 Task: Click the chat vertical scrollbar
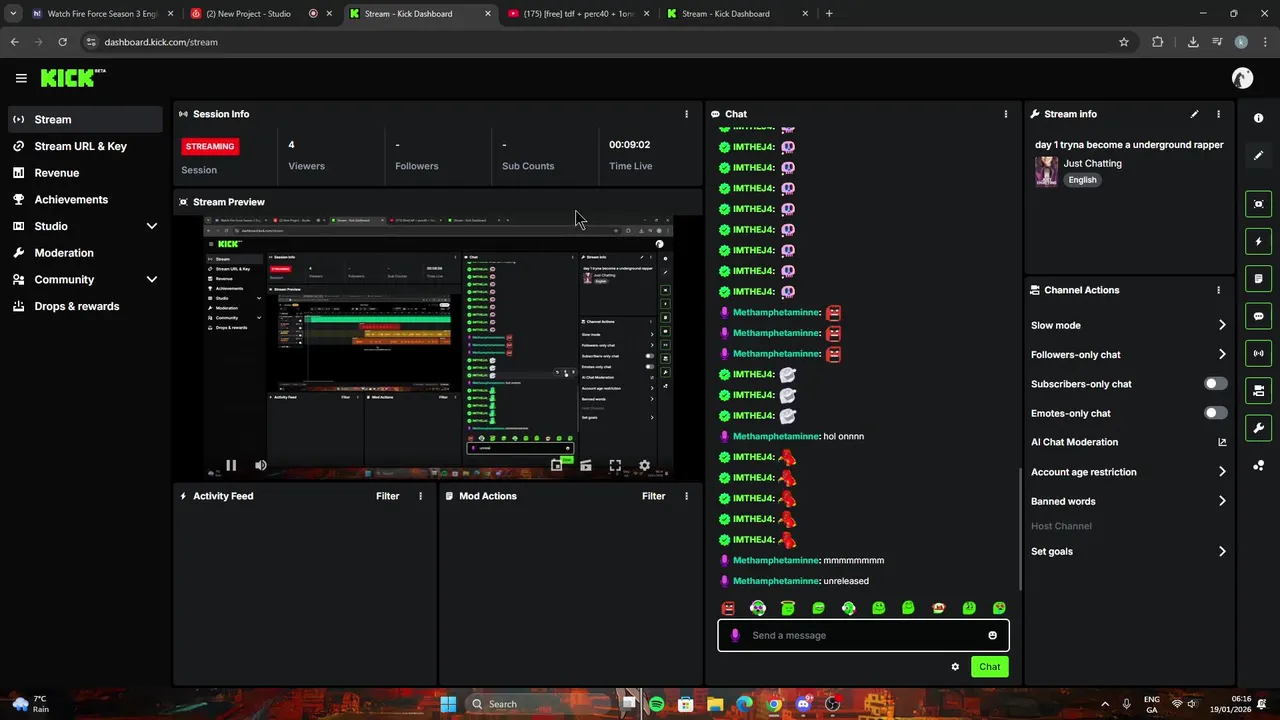pos(1019,527)
